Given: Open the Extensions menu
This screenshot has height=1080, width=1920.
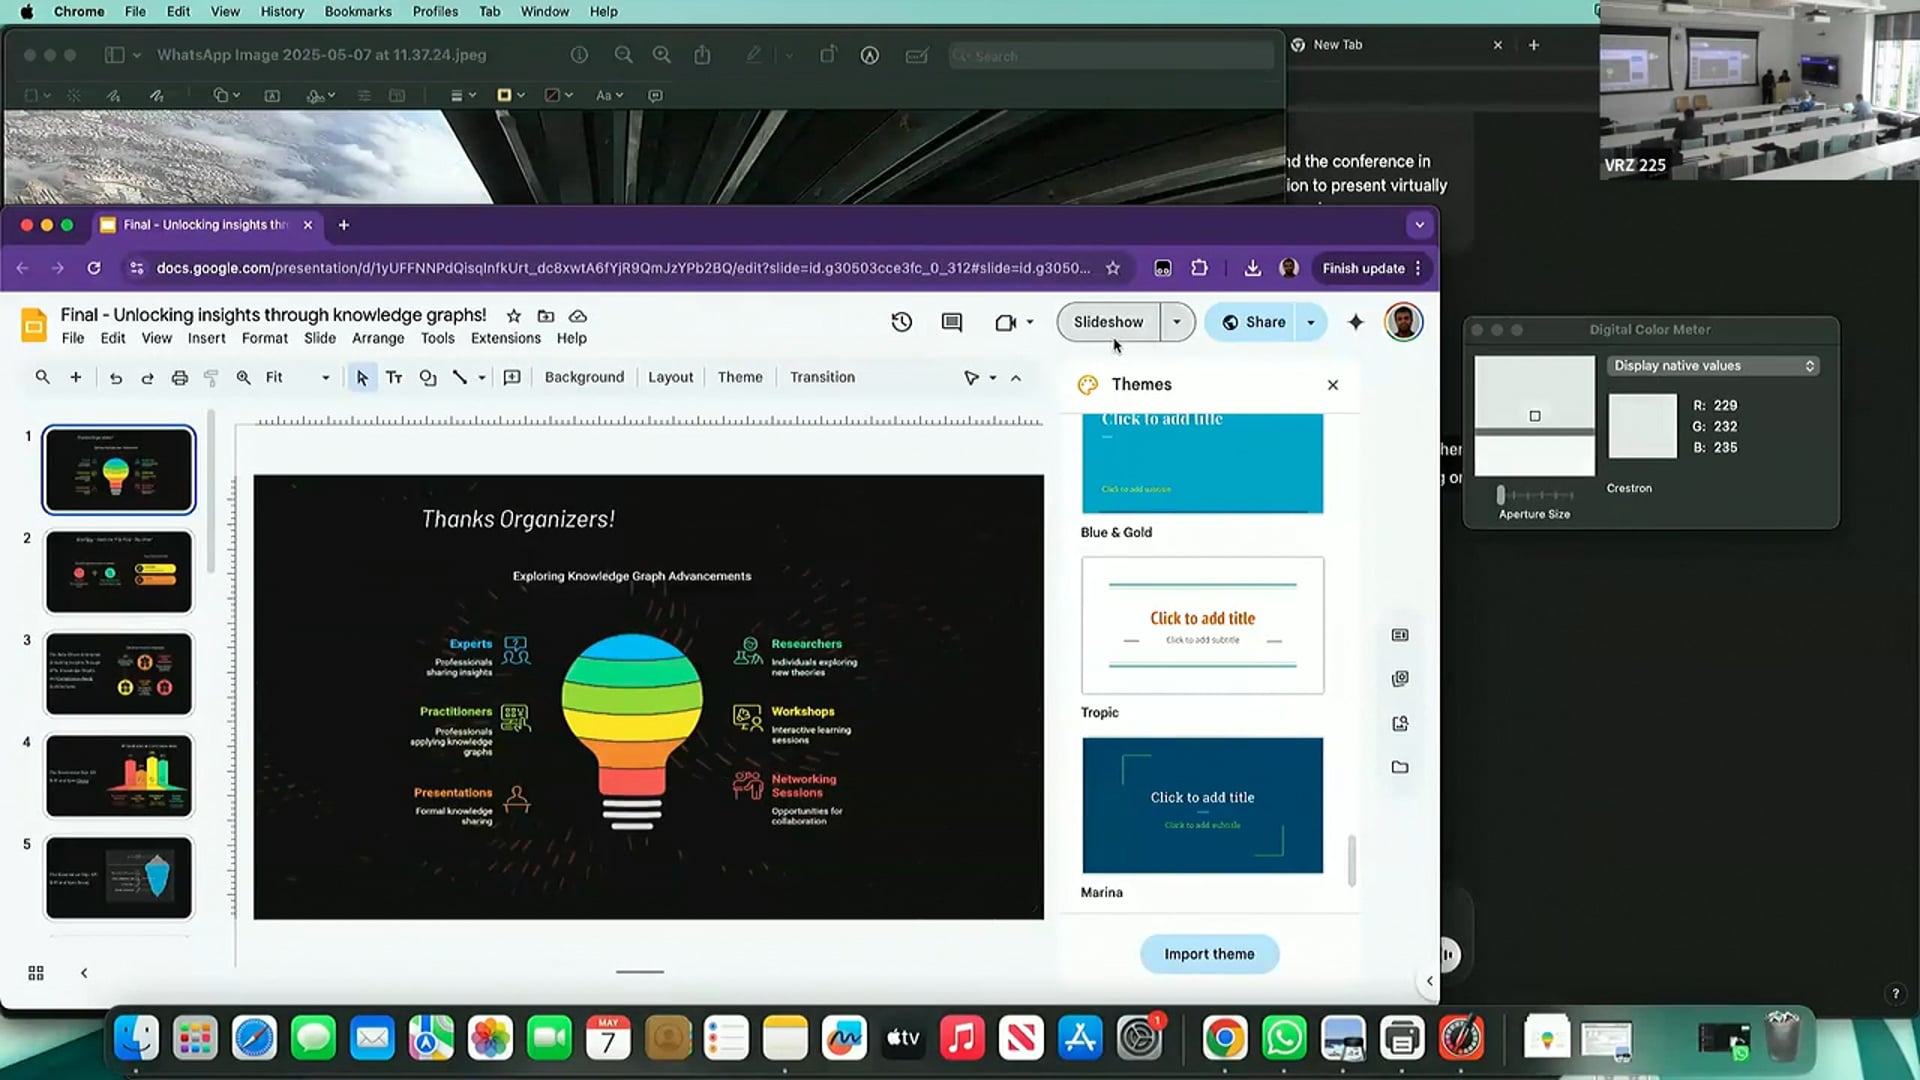Looking at the screenshot, I should click(x=505, y=338).
